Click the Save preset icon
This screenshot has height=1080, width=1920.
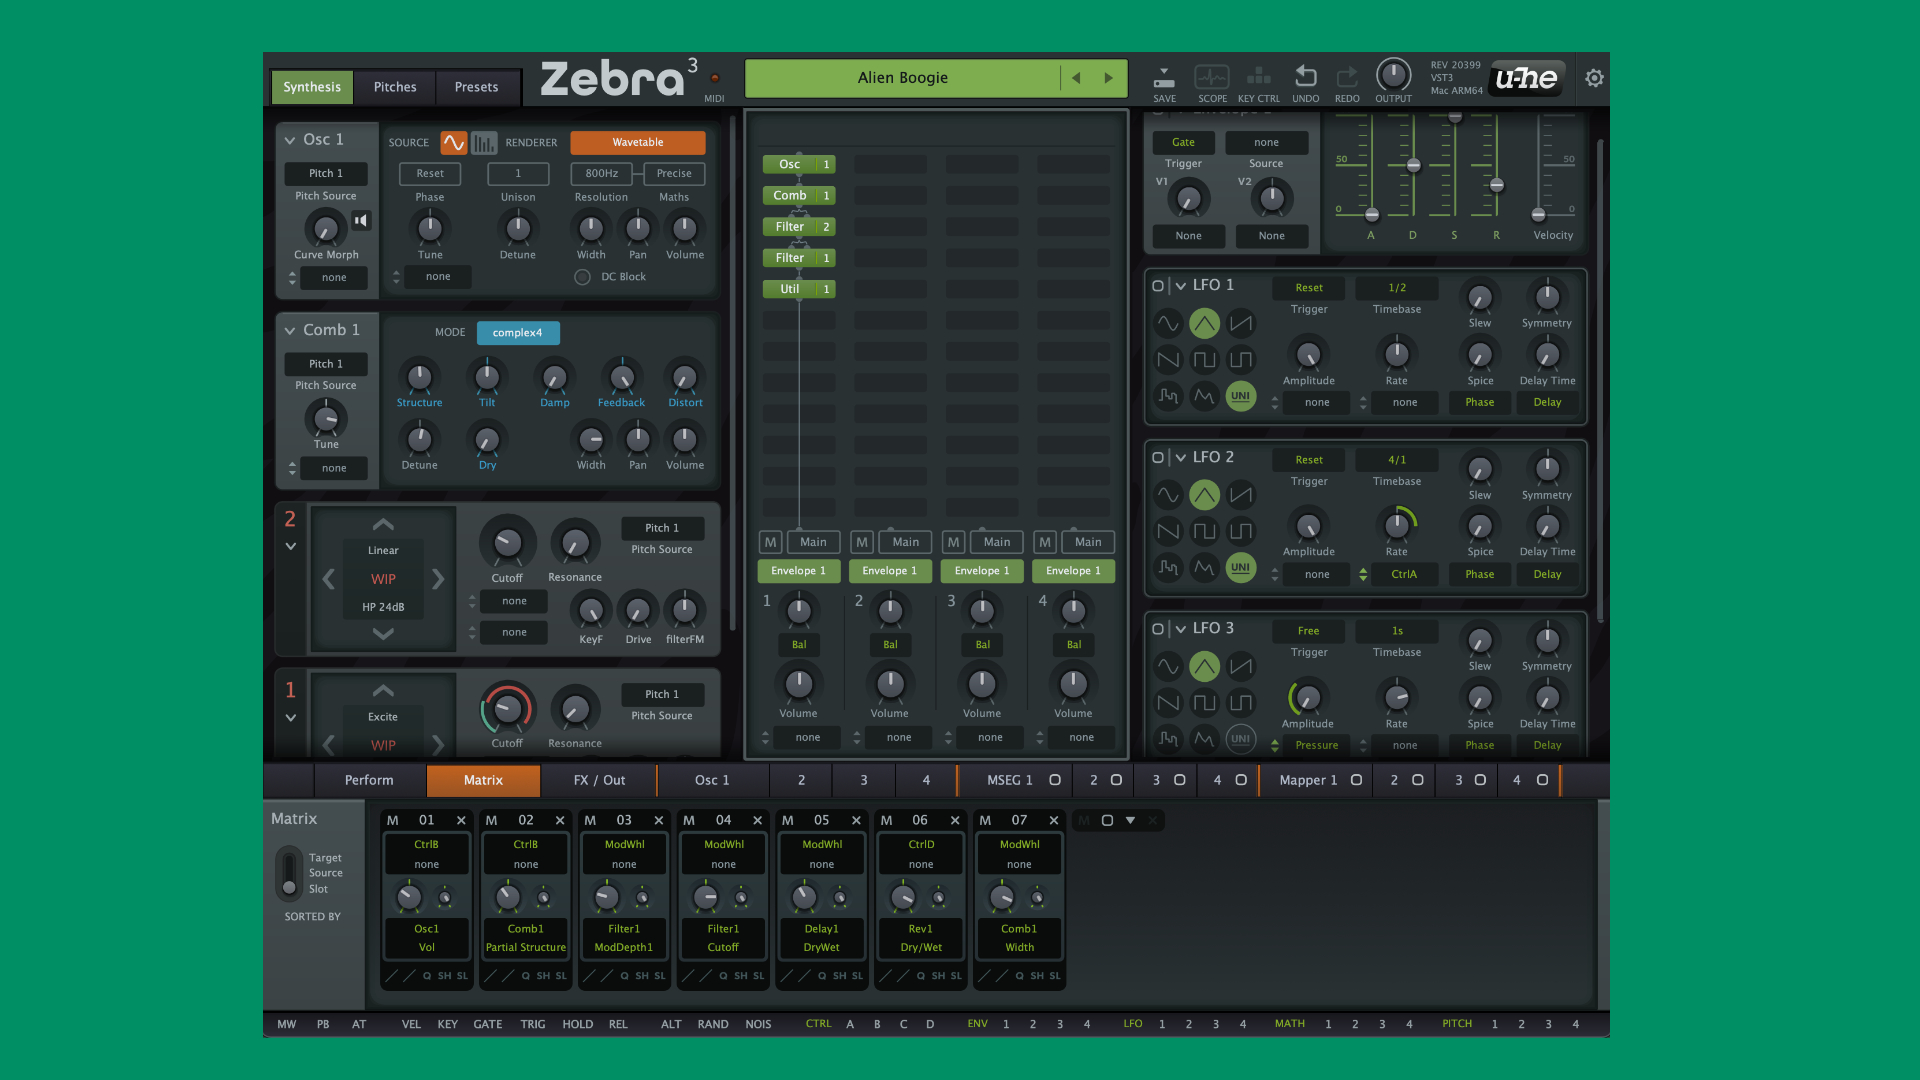[1164, 78]
